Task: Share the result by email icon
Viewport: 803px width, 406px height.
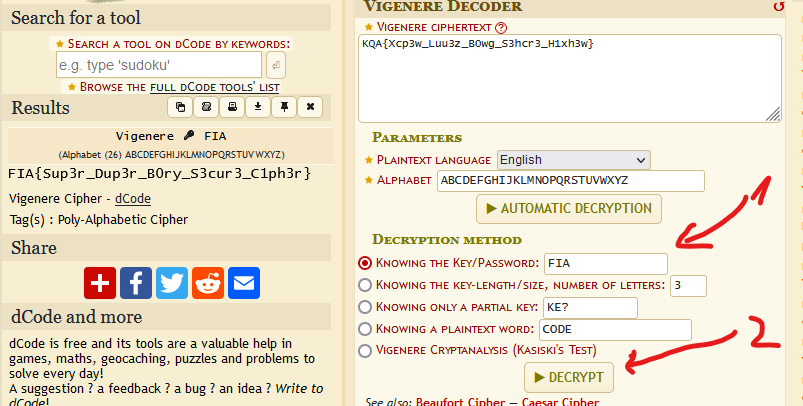Action: click(244, 283)
